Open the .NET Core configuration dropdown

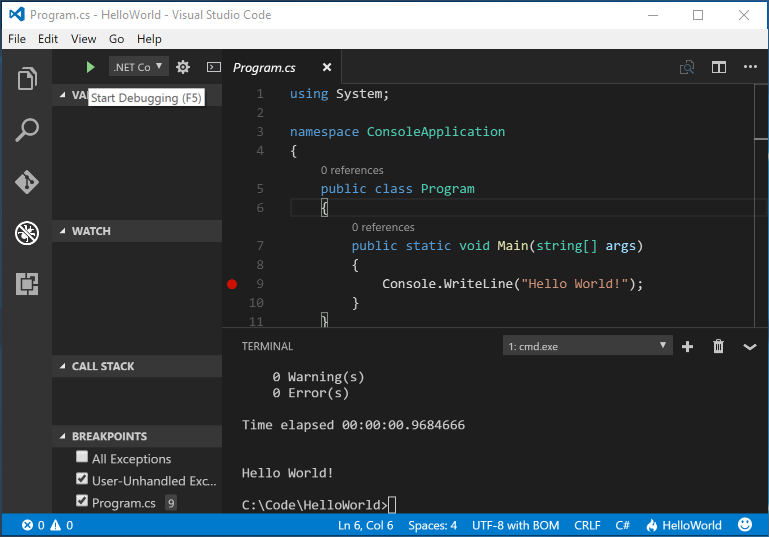tap(139, 67)
